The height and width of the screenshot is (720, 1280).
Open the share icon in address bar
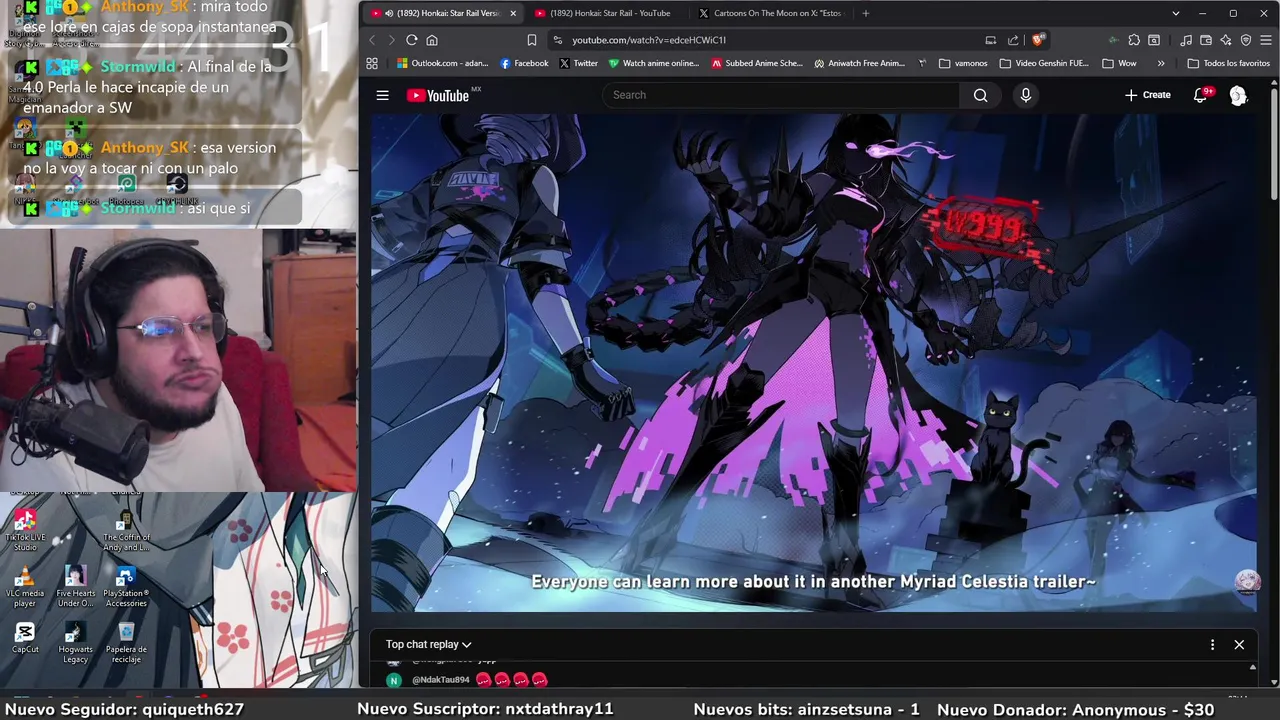1013,40
